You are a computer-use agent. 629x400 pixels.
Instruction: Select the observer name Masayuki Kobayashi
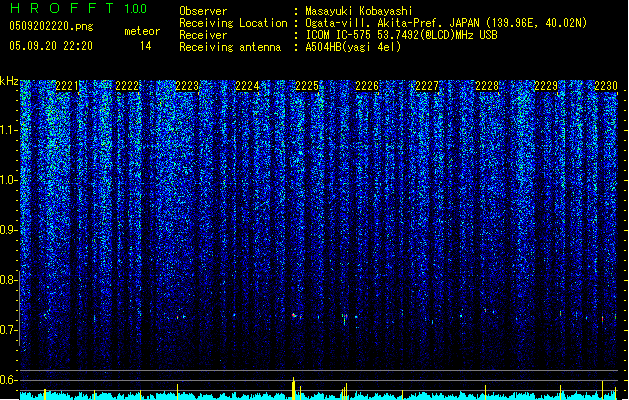(359, 11)
